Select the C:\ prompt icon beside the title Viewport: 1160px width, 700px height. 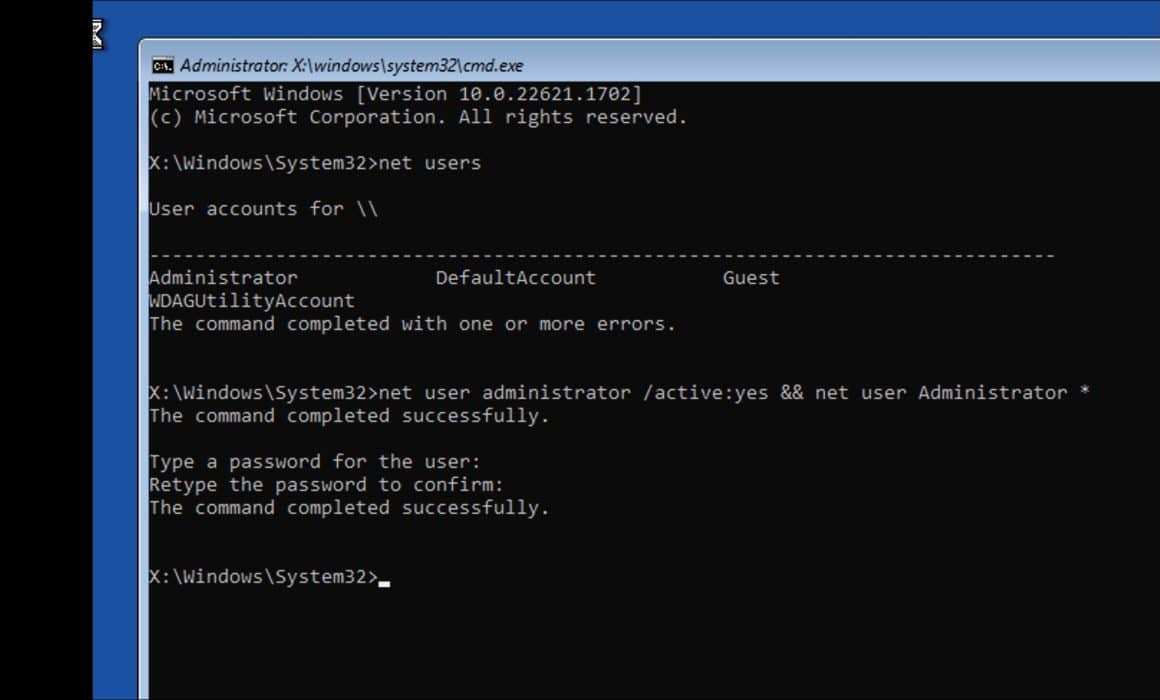[x=165, y=65]
